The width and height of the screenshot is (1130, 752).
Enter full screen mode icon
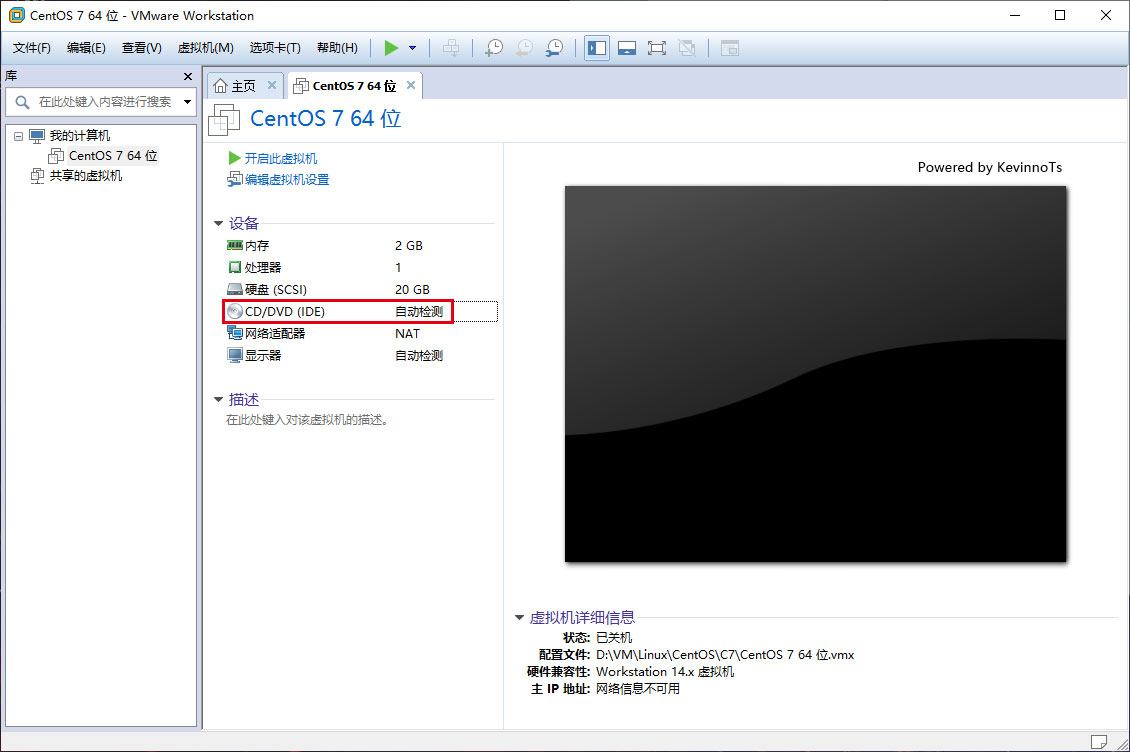coord(657,48)
